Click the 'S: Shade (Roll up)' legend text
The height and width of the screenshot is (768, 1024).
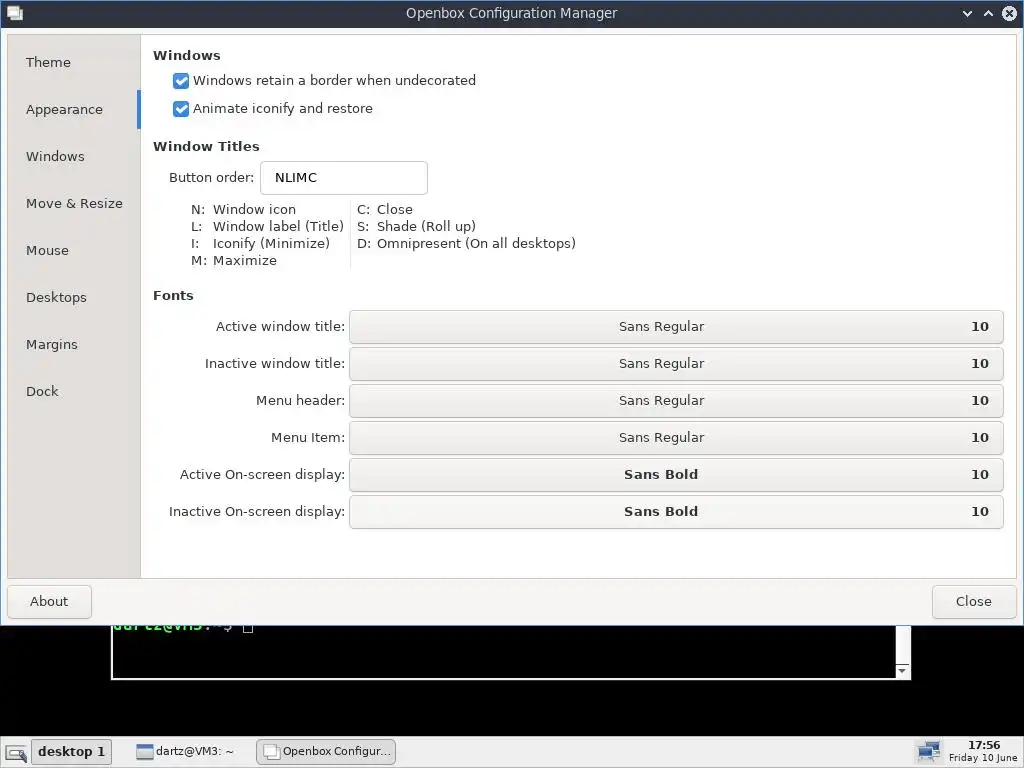pos(416,227)
